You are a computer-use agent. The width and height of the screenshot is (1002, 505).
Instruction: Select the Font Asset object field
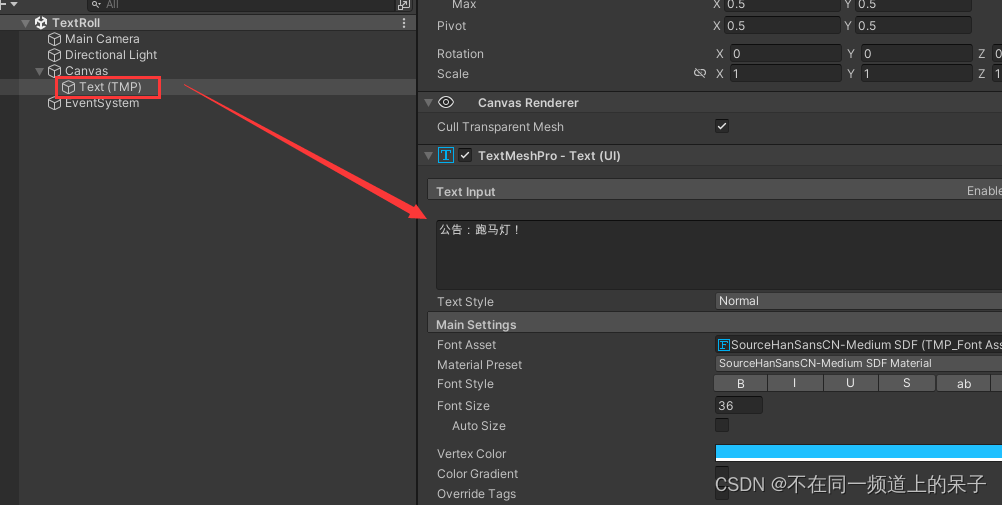[x=858, y=345]
